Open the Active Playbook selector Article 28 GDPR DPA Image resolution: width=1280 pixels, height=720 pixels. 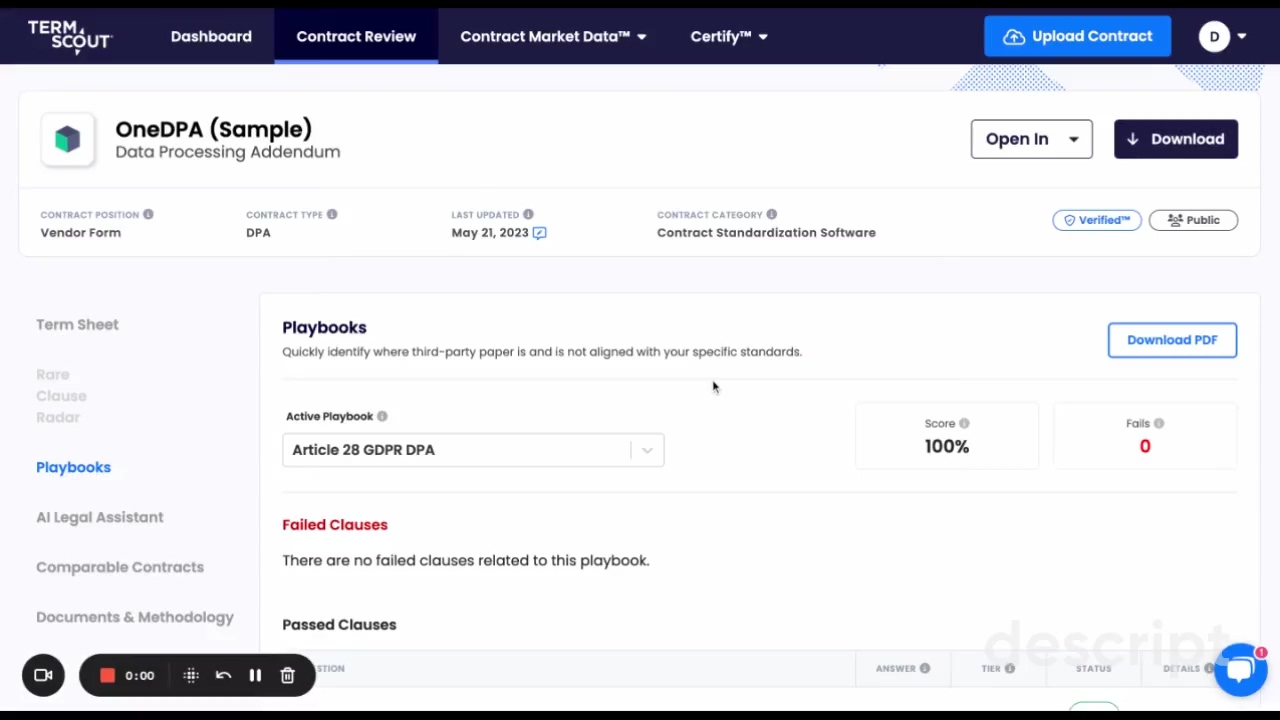(473, 450)
